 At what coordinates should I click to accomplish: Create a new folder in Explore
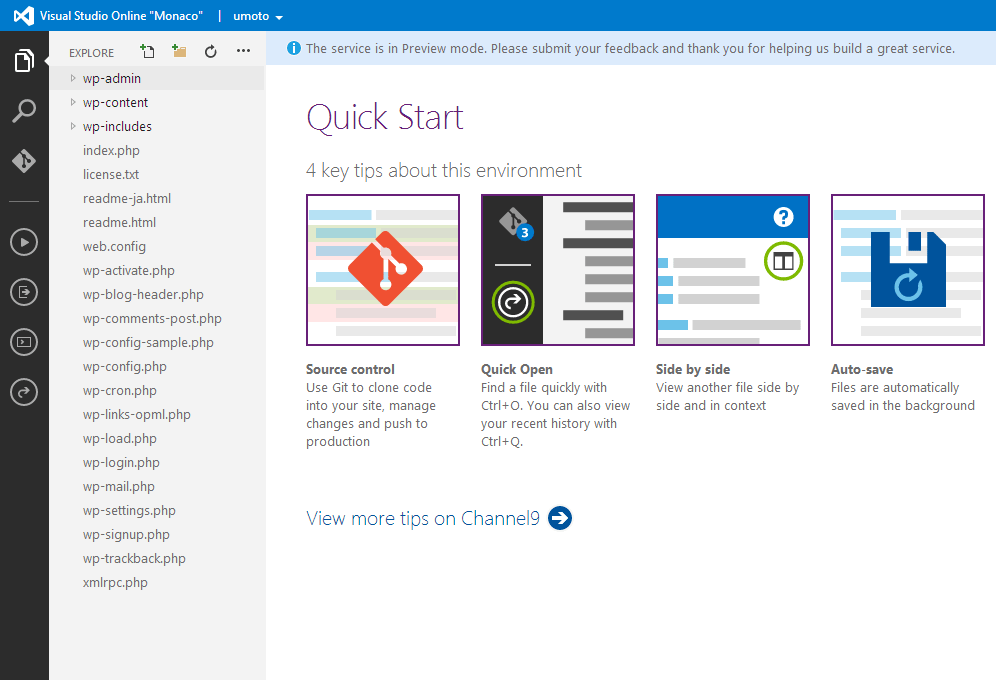pos(179,51)
